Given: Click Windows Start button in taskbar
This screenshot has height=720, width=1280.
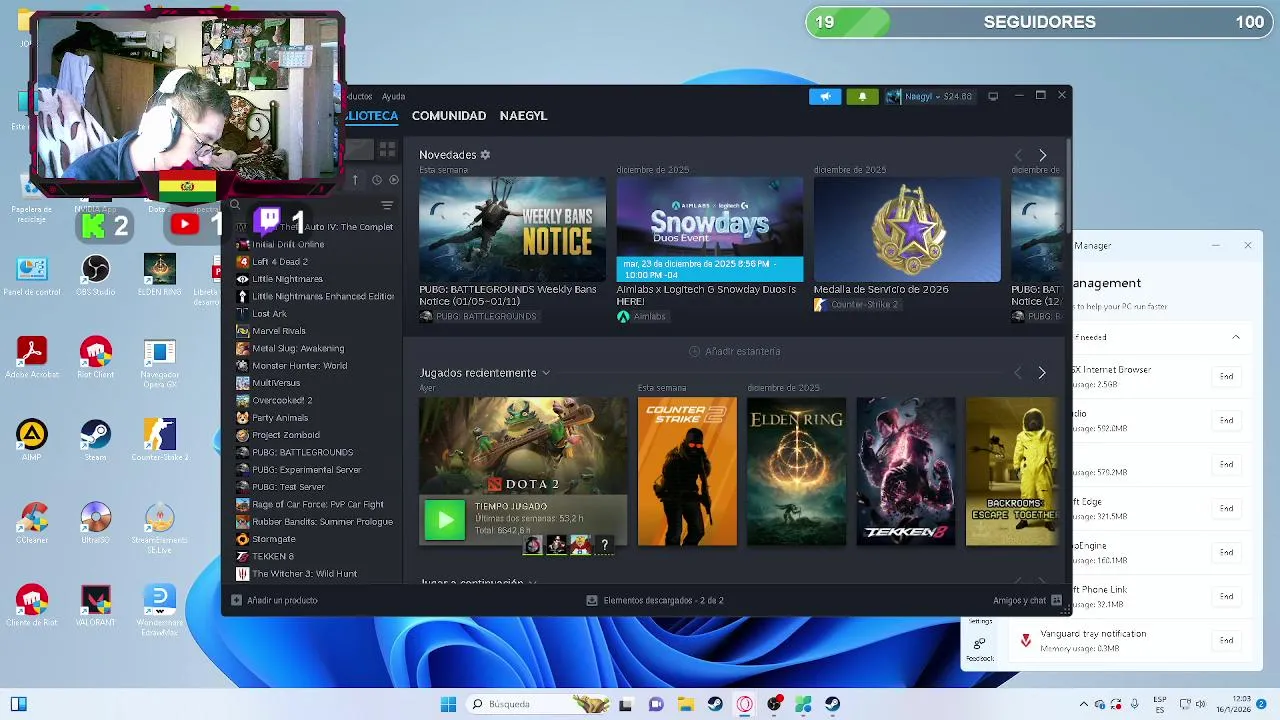Looking at the screenshot, I should click(x=448, y=704).
